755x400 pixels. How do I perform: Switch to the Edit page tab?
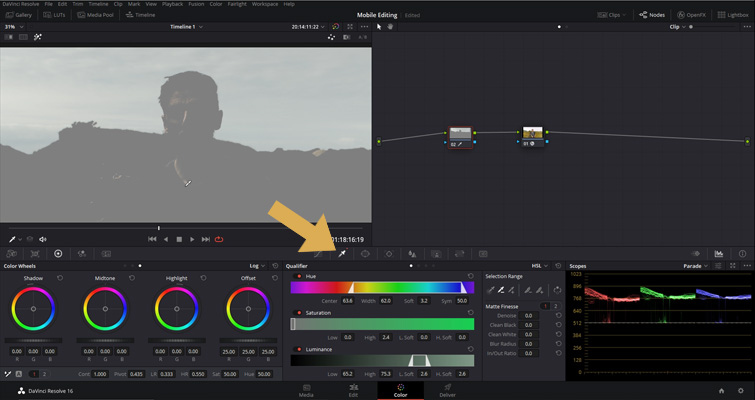[x=353, y=390]
